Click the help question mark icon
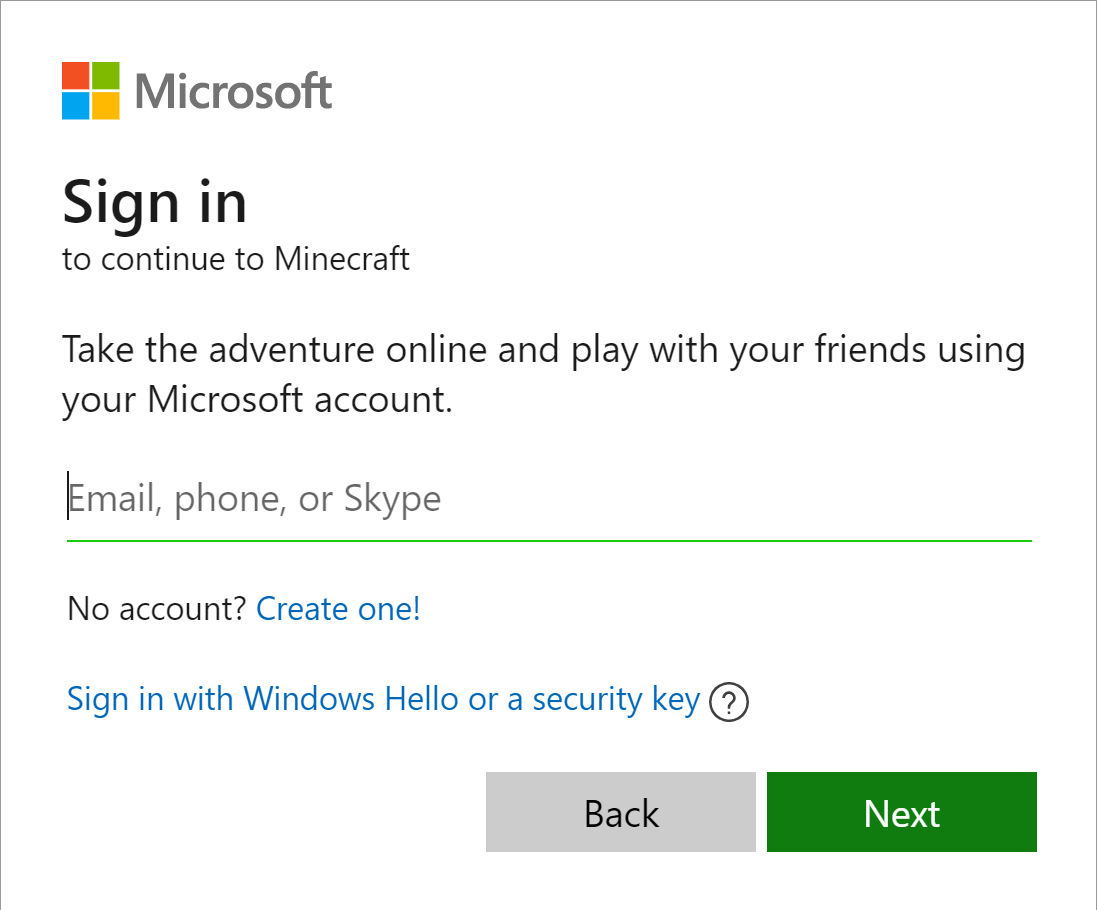The height and width of the screenshot is (910, 1097). [728, 703]
